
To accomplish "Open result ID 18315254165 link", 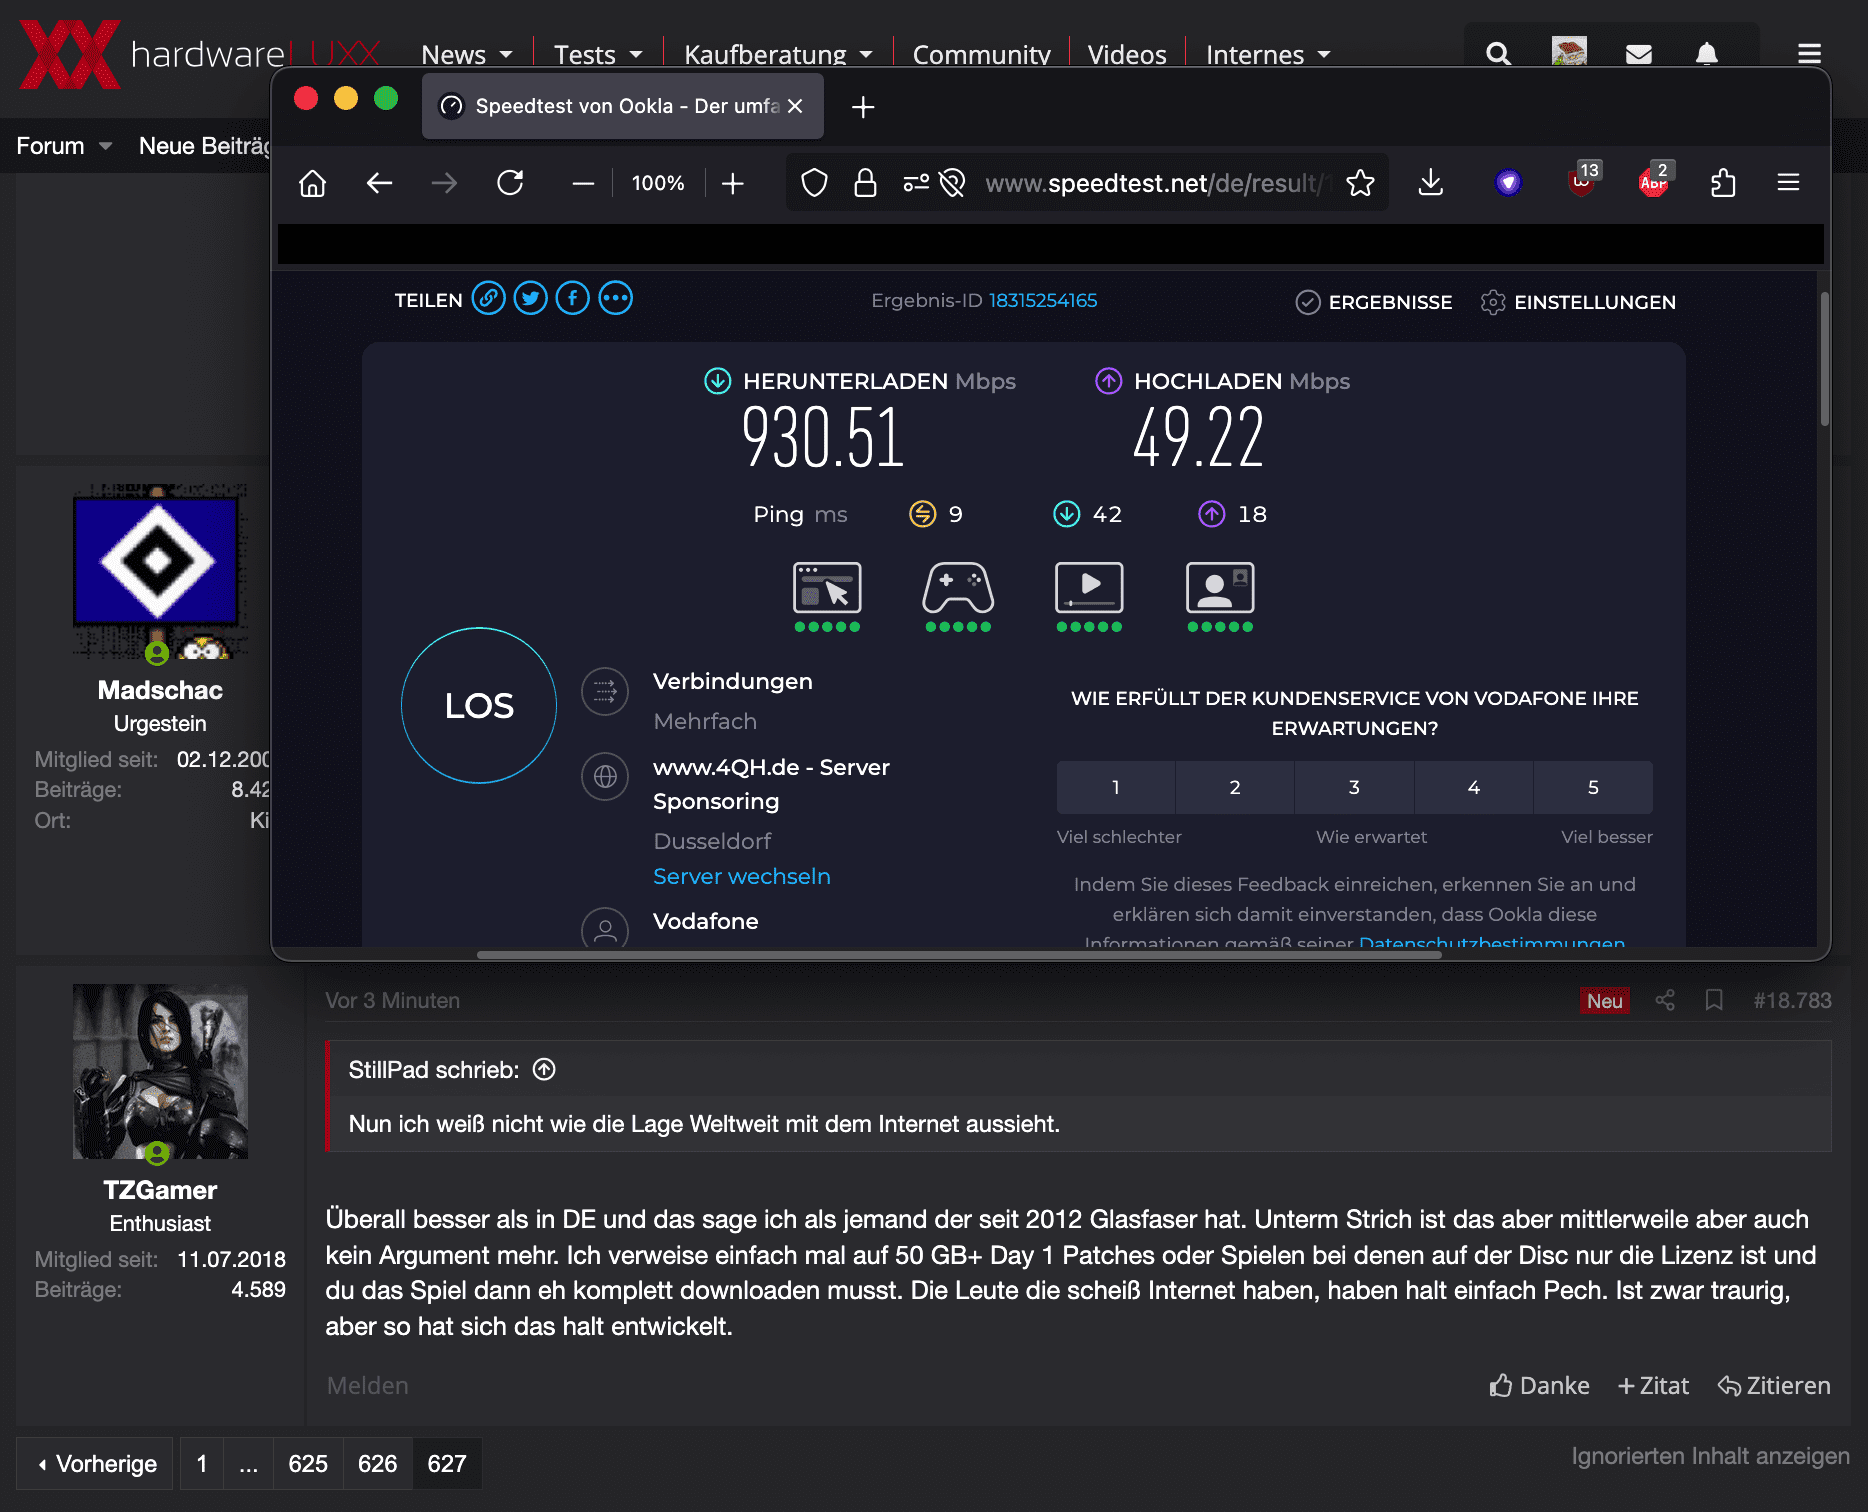I will tap(1043, 300).
